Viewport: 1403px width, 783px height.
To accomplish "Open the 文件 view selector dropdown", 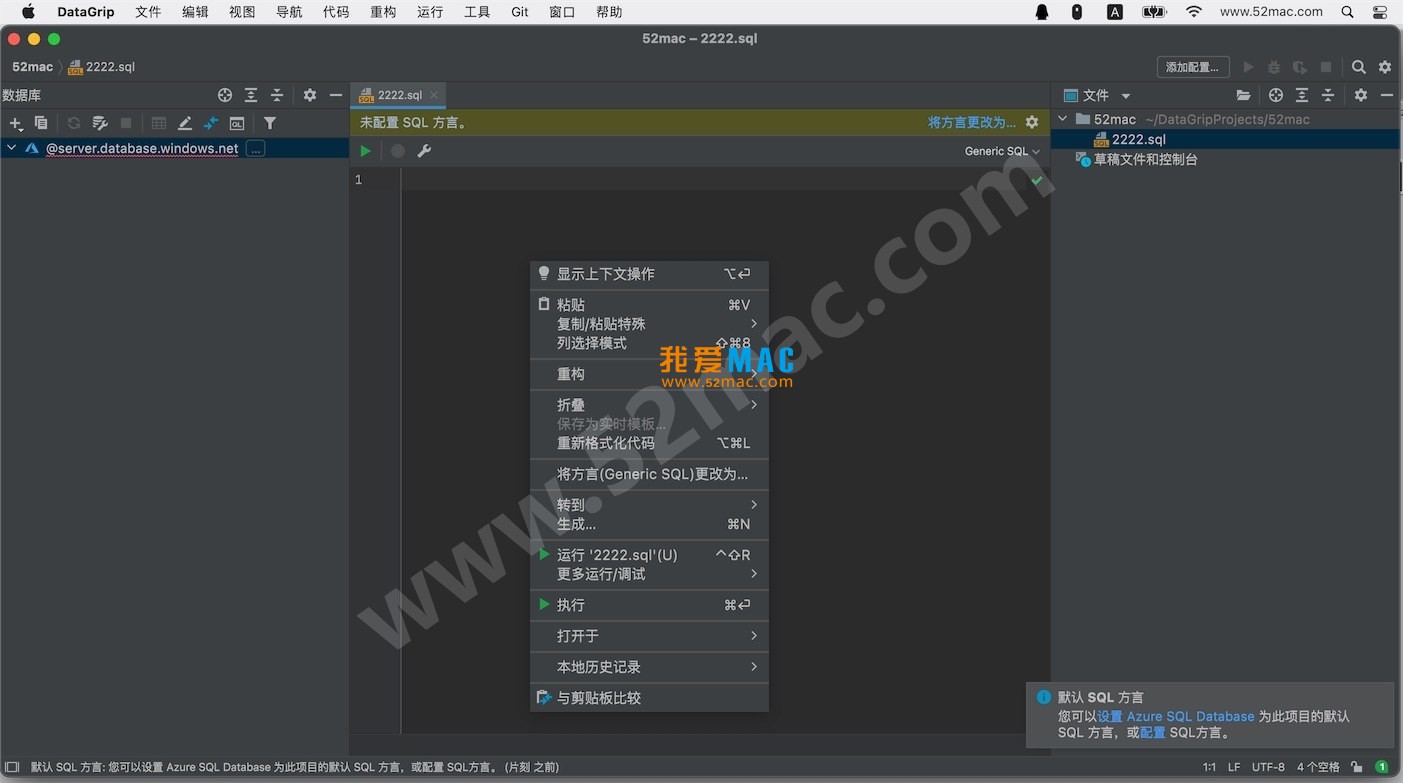I will [1125, 96].
